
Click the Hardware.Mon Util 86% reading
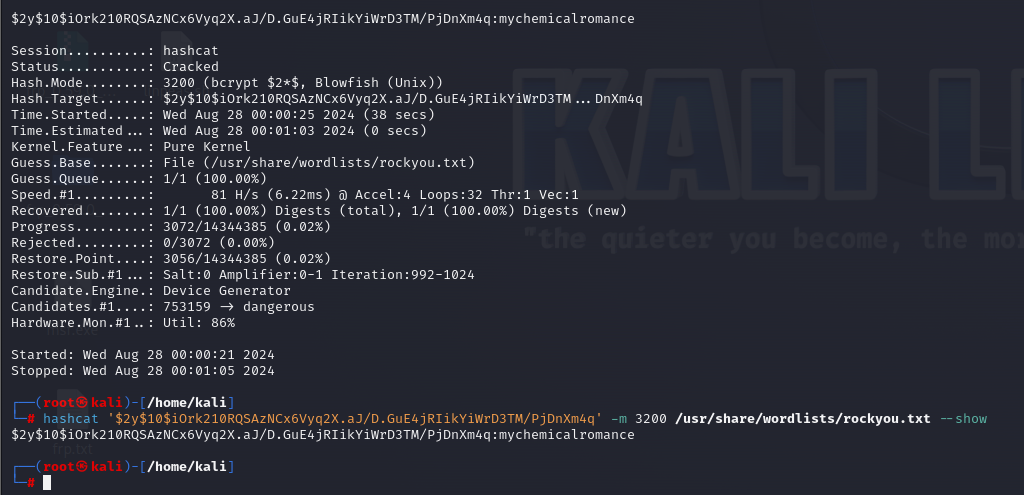[199, 323]
